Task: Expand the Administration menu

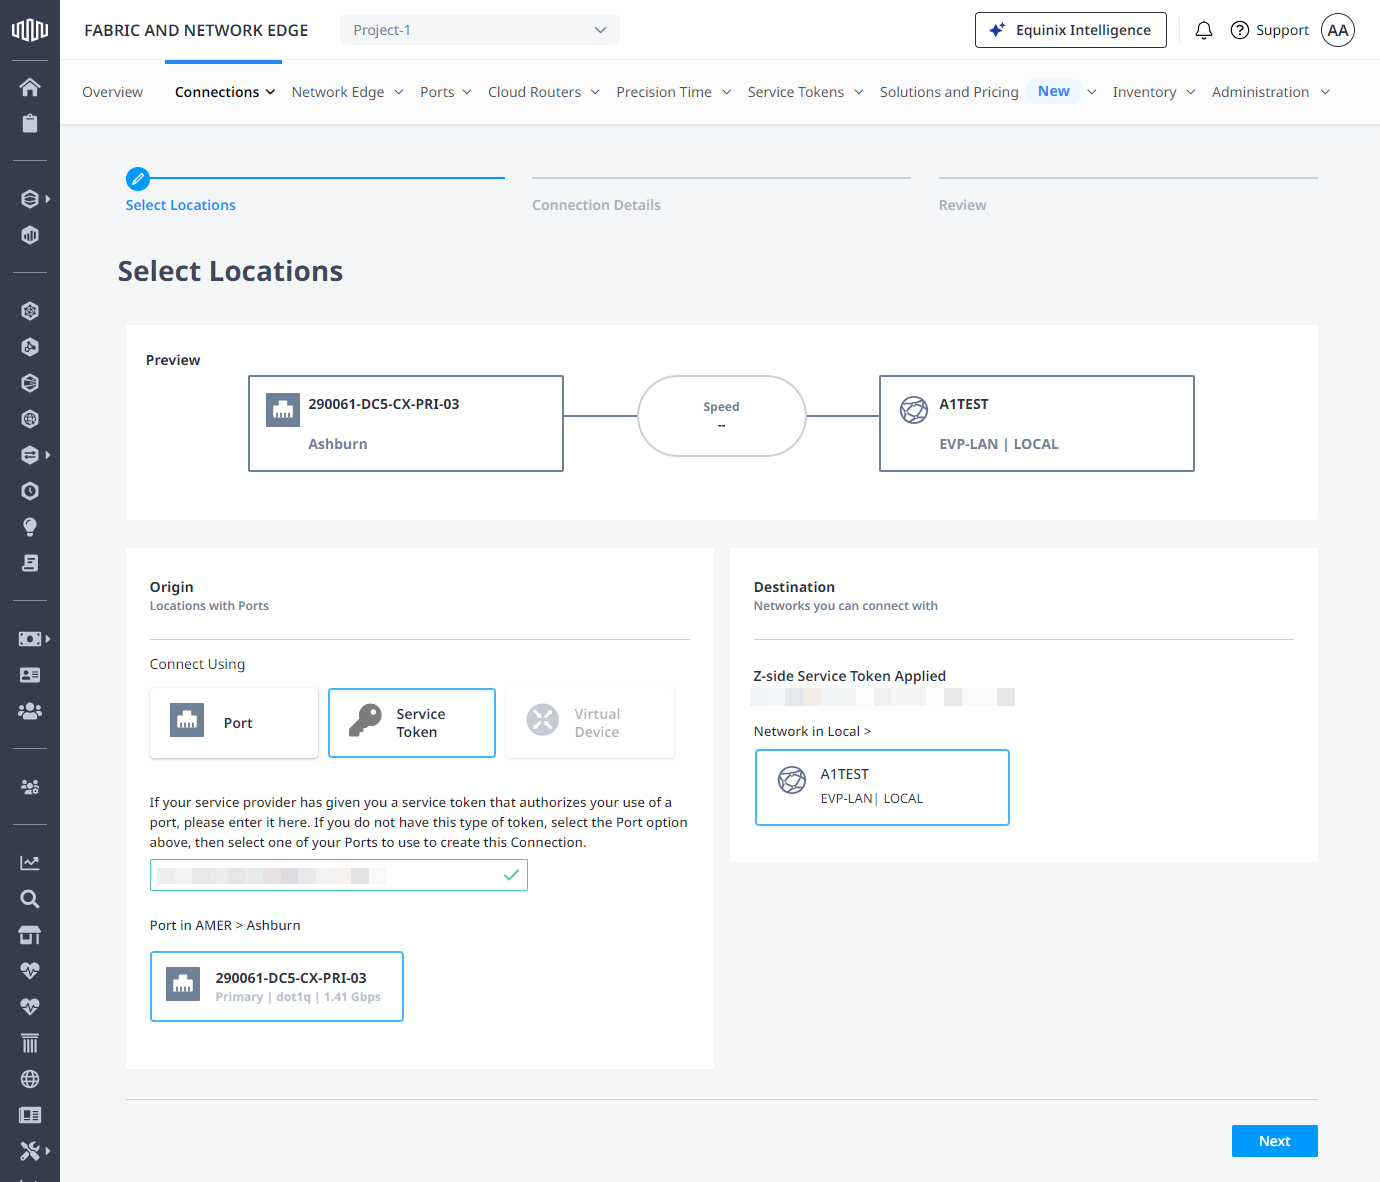Action: point(1271,92)
